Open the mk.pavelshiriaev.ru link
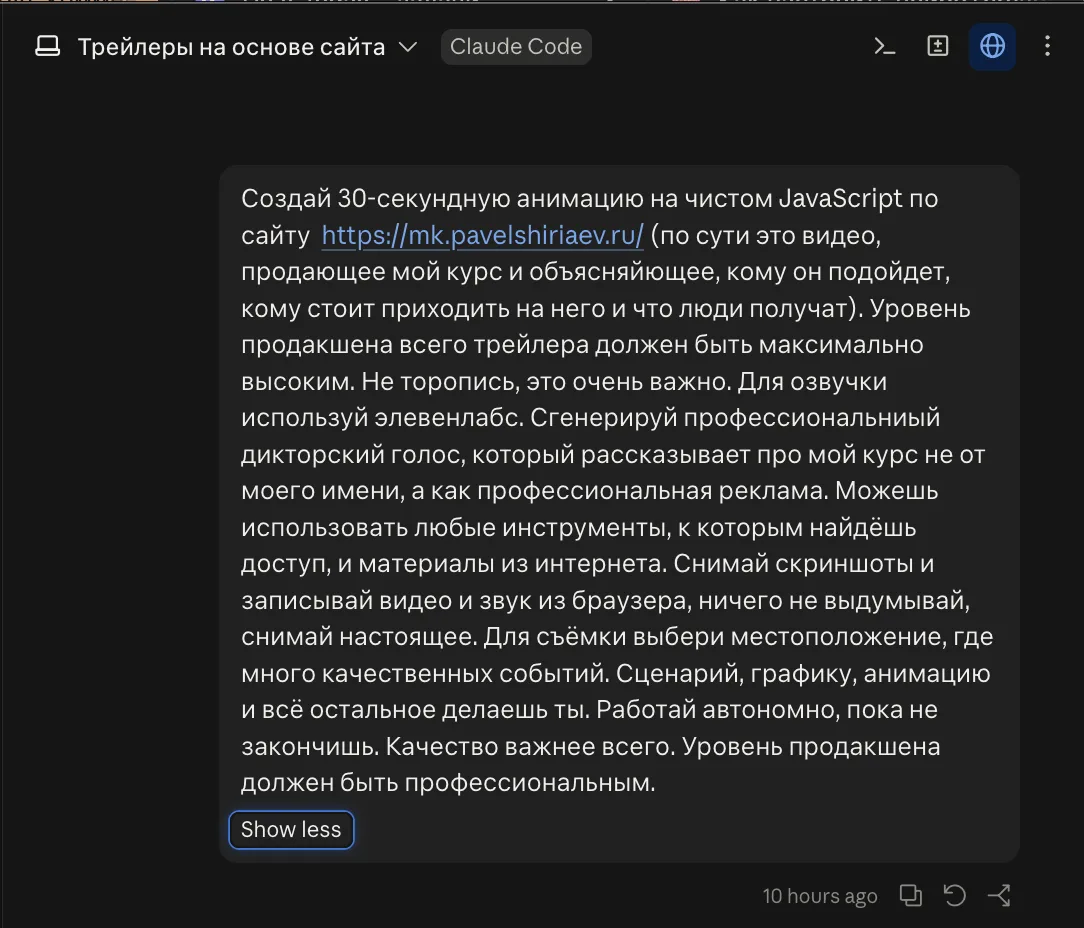1084x928 pixels. pyautogui.click(x=483, y=235)
